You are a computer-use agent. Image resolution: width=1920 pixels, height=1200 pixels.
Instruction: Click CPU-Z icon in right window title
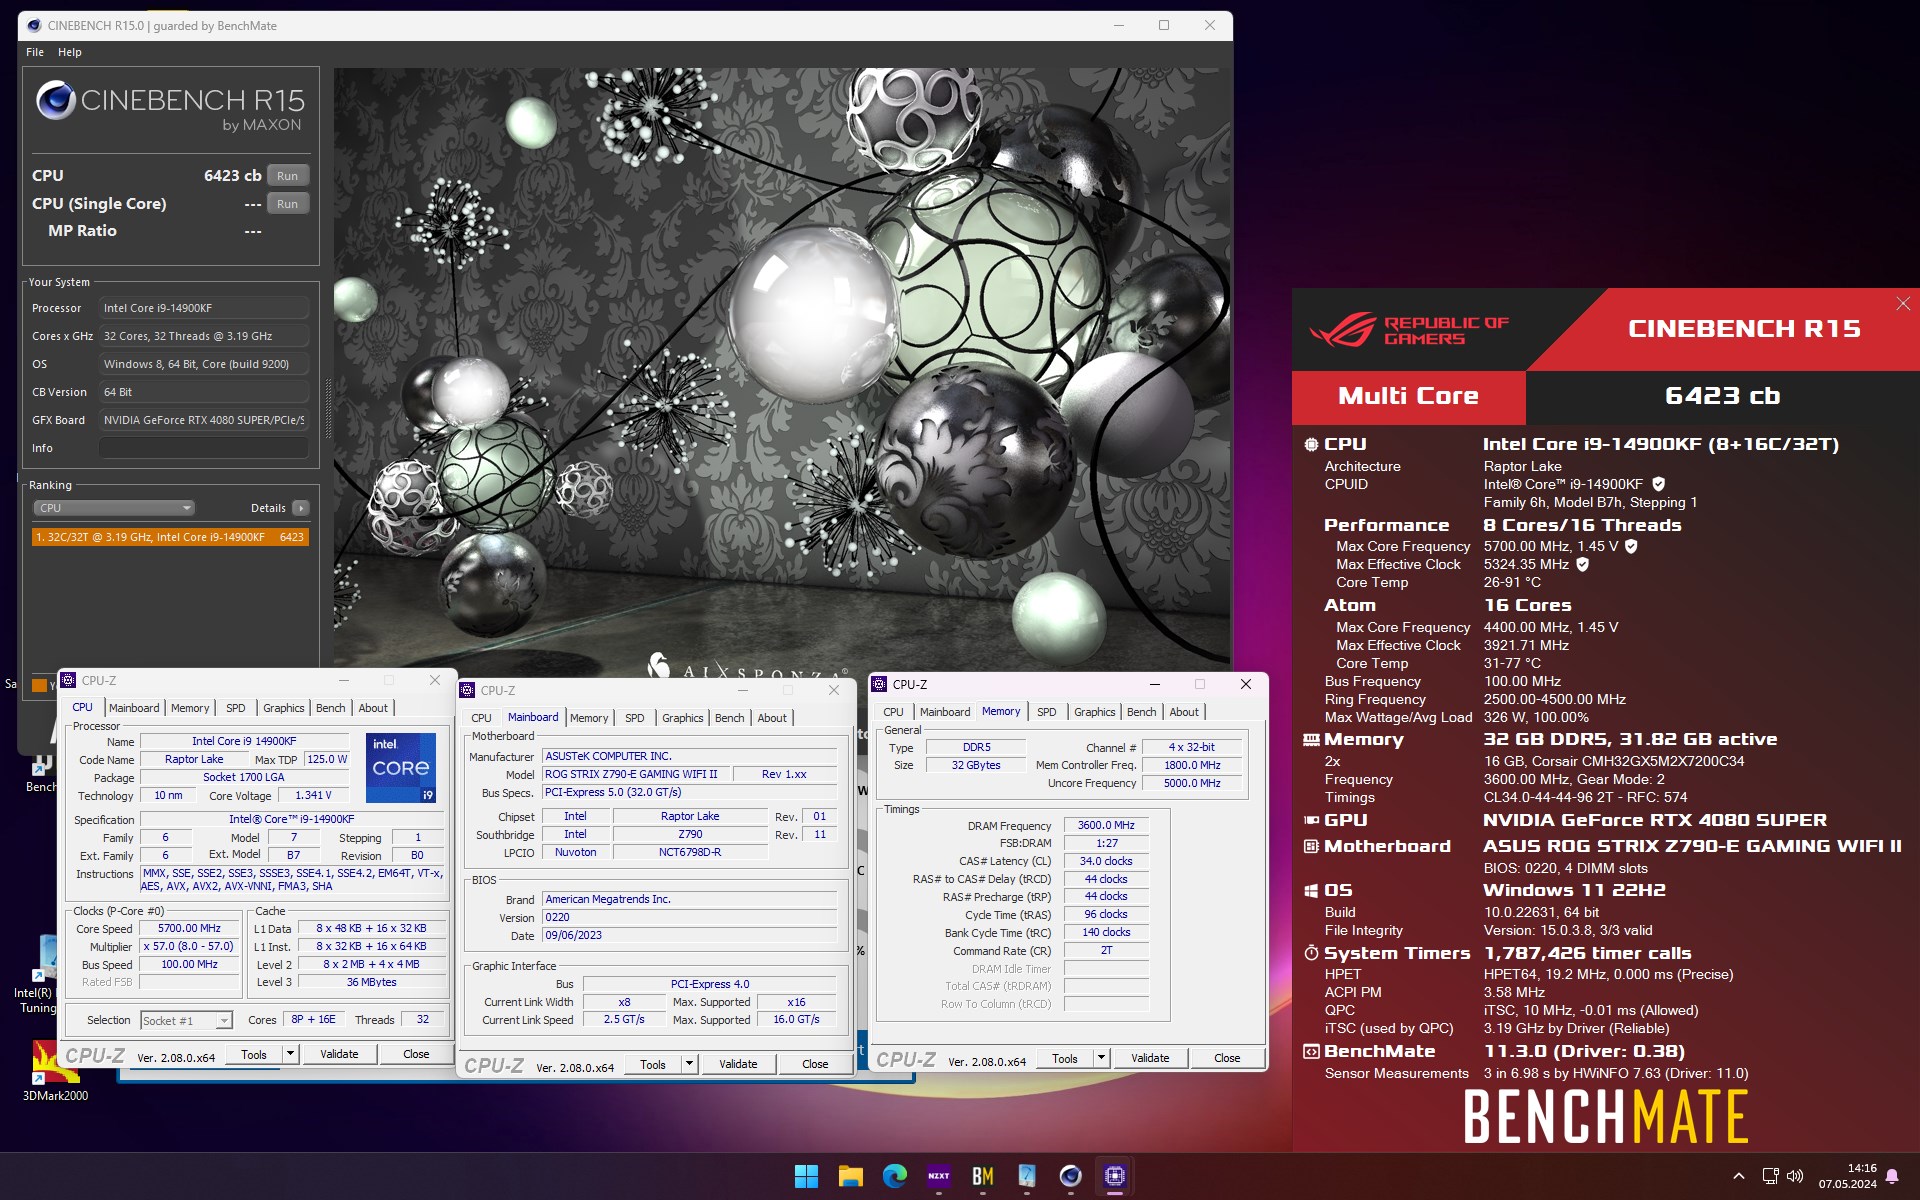pyautogui.click(x=880, y=684)
